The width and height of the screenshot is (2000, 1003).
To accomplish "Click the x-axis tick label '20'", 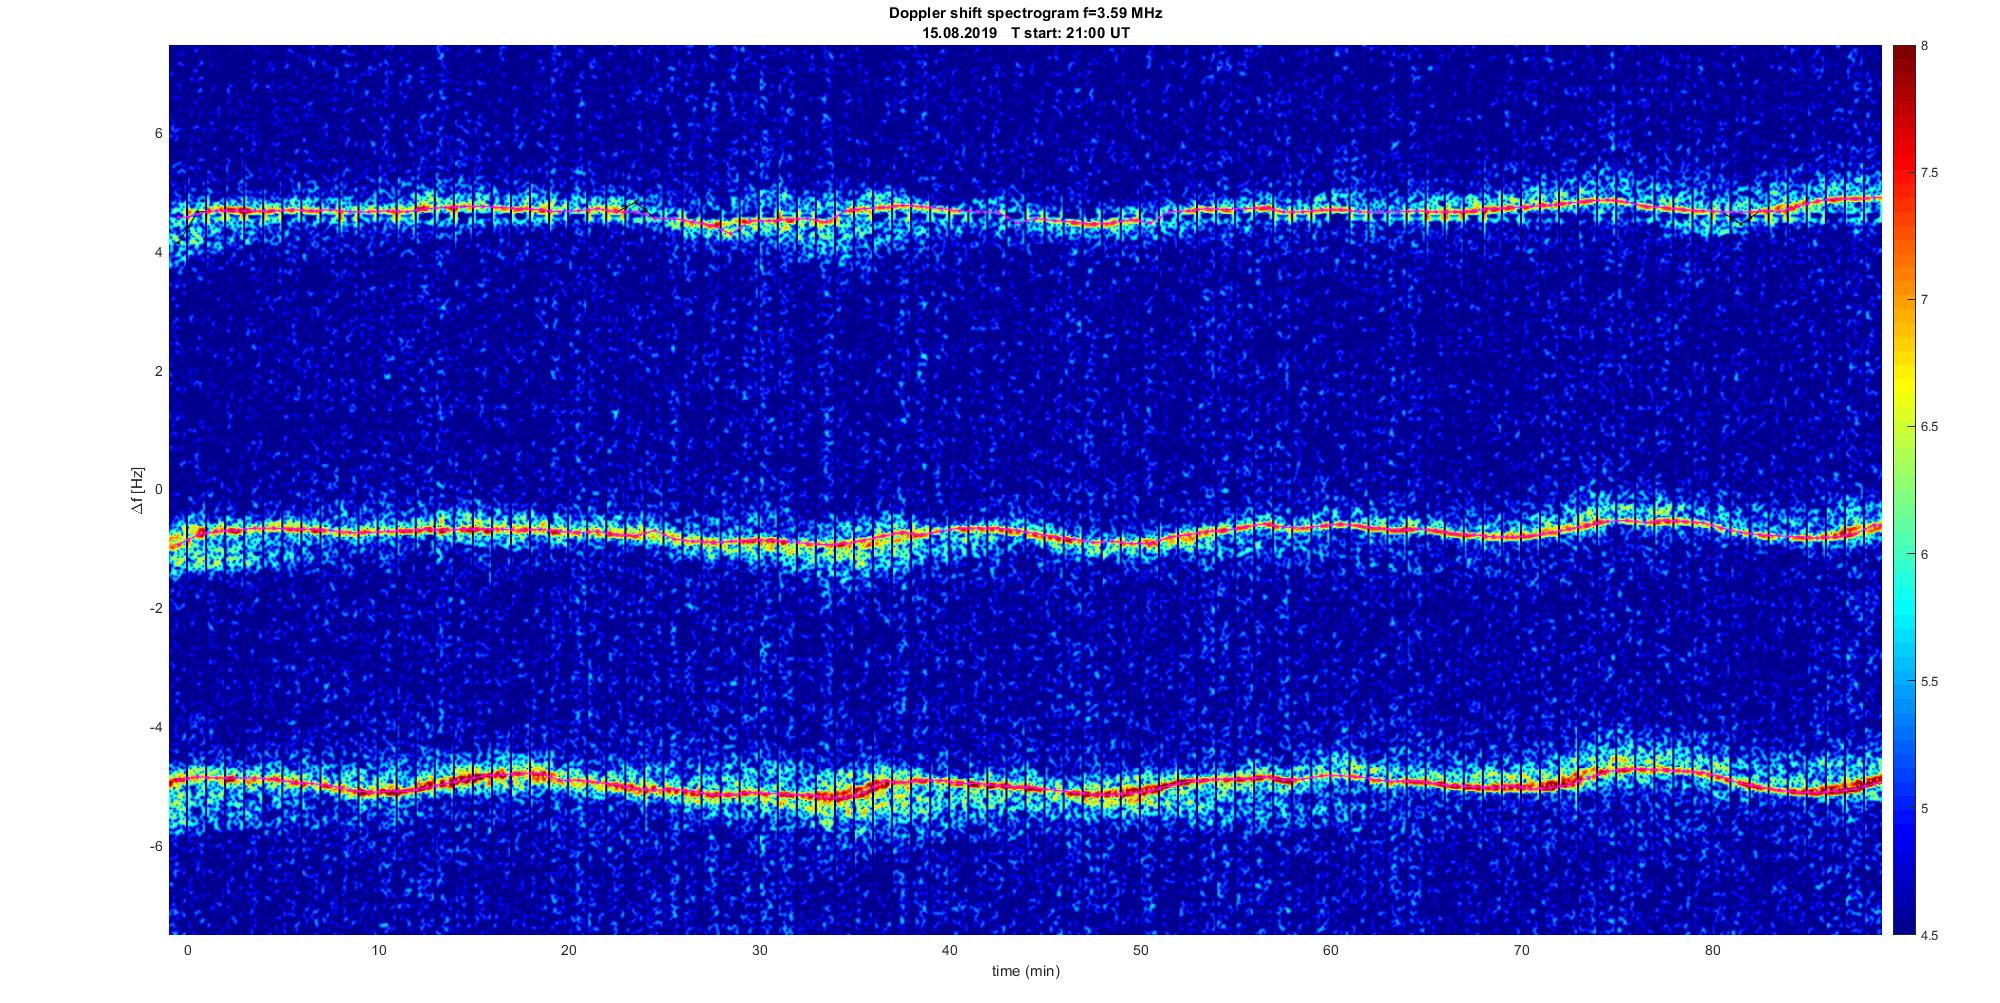I will coord(569,950).
